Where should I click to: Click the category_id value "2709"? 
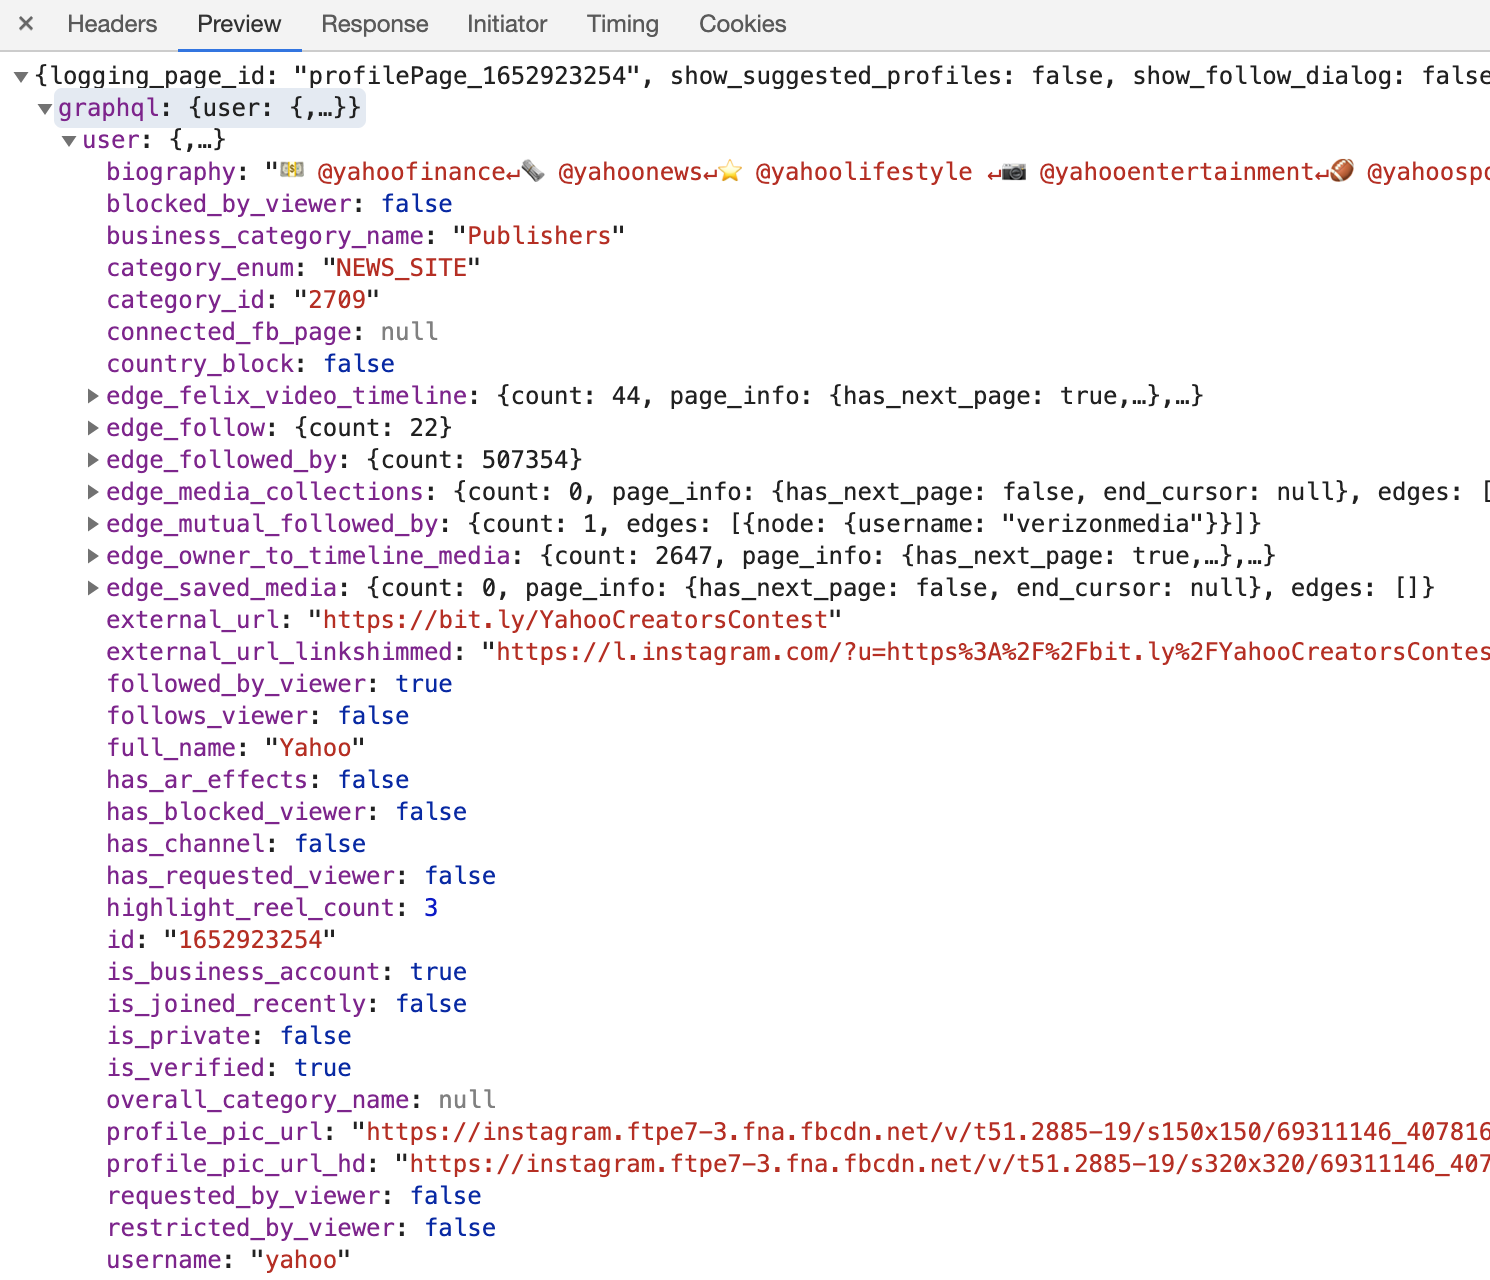pos(337,300)
